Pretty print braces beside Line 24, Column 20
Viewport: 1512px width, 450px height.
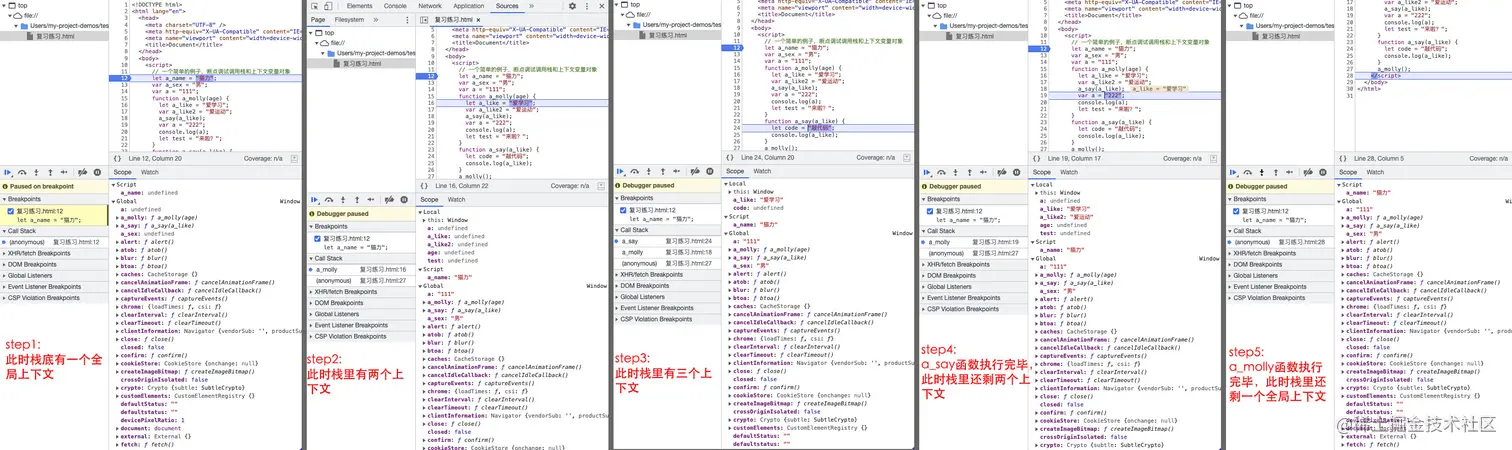tap(730, 158)
